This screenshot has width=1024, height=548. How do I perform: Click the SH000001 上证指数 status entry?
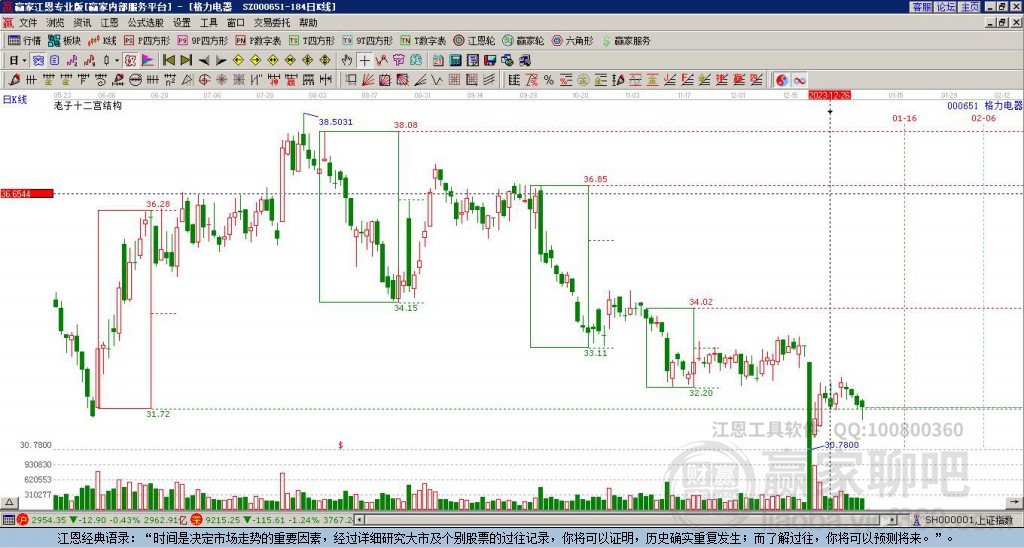click(969, 520)
